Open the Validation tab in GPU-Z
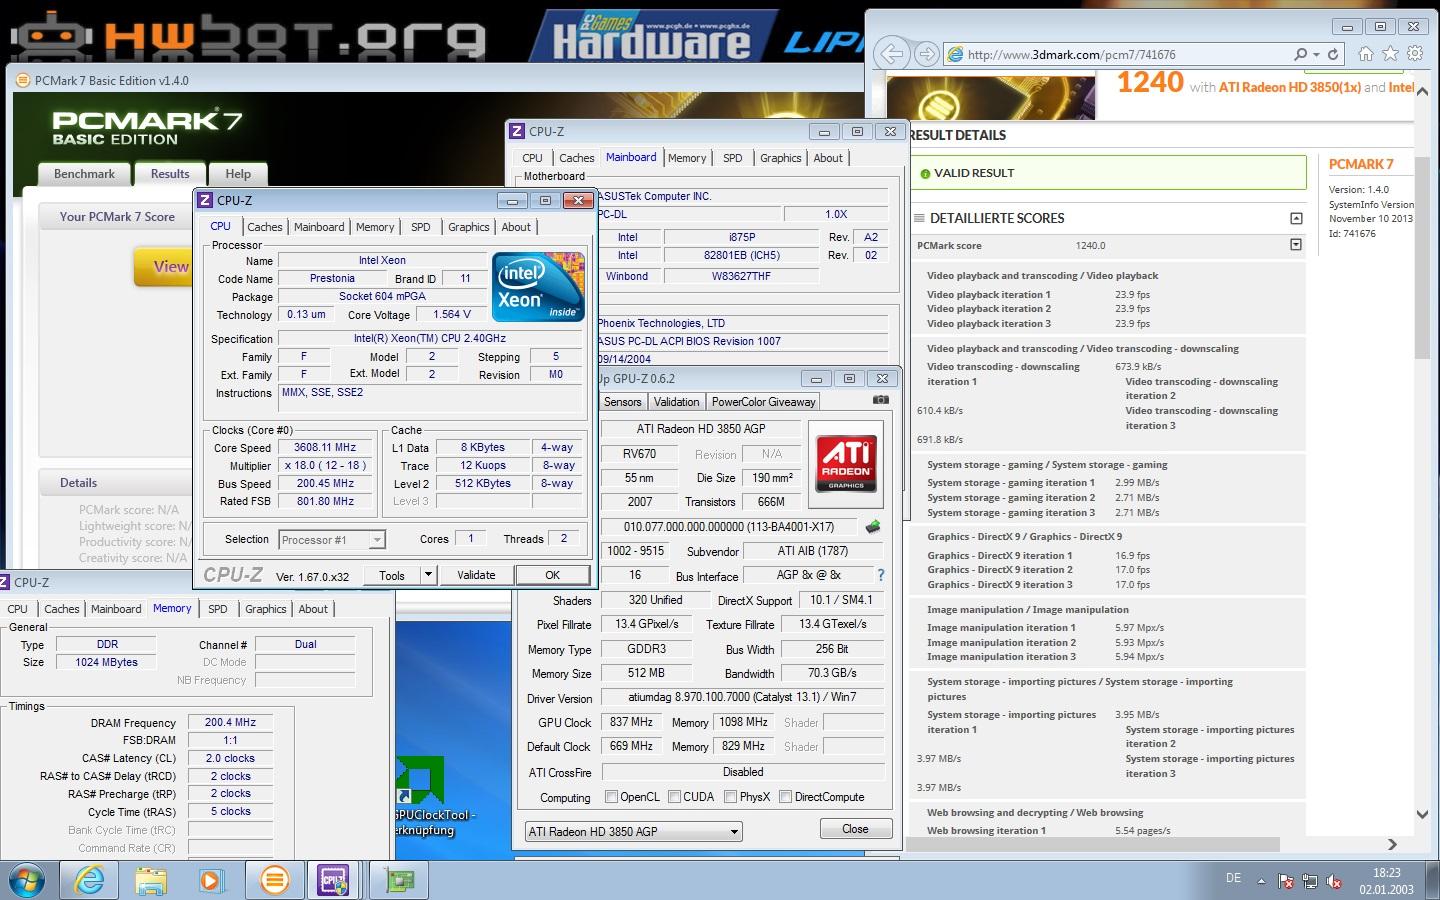This screenshot has width=1440, height=900. tap(677, 402)
